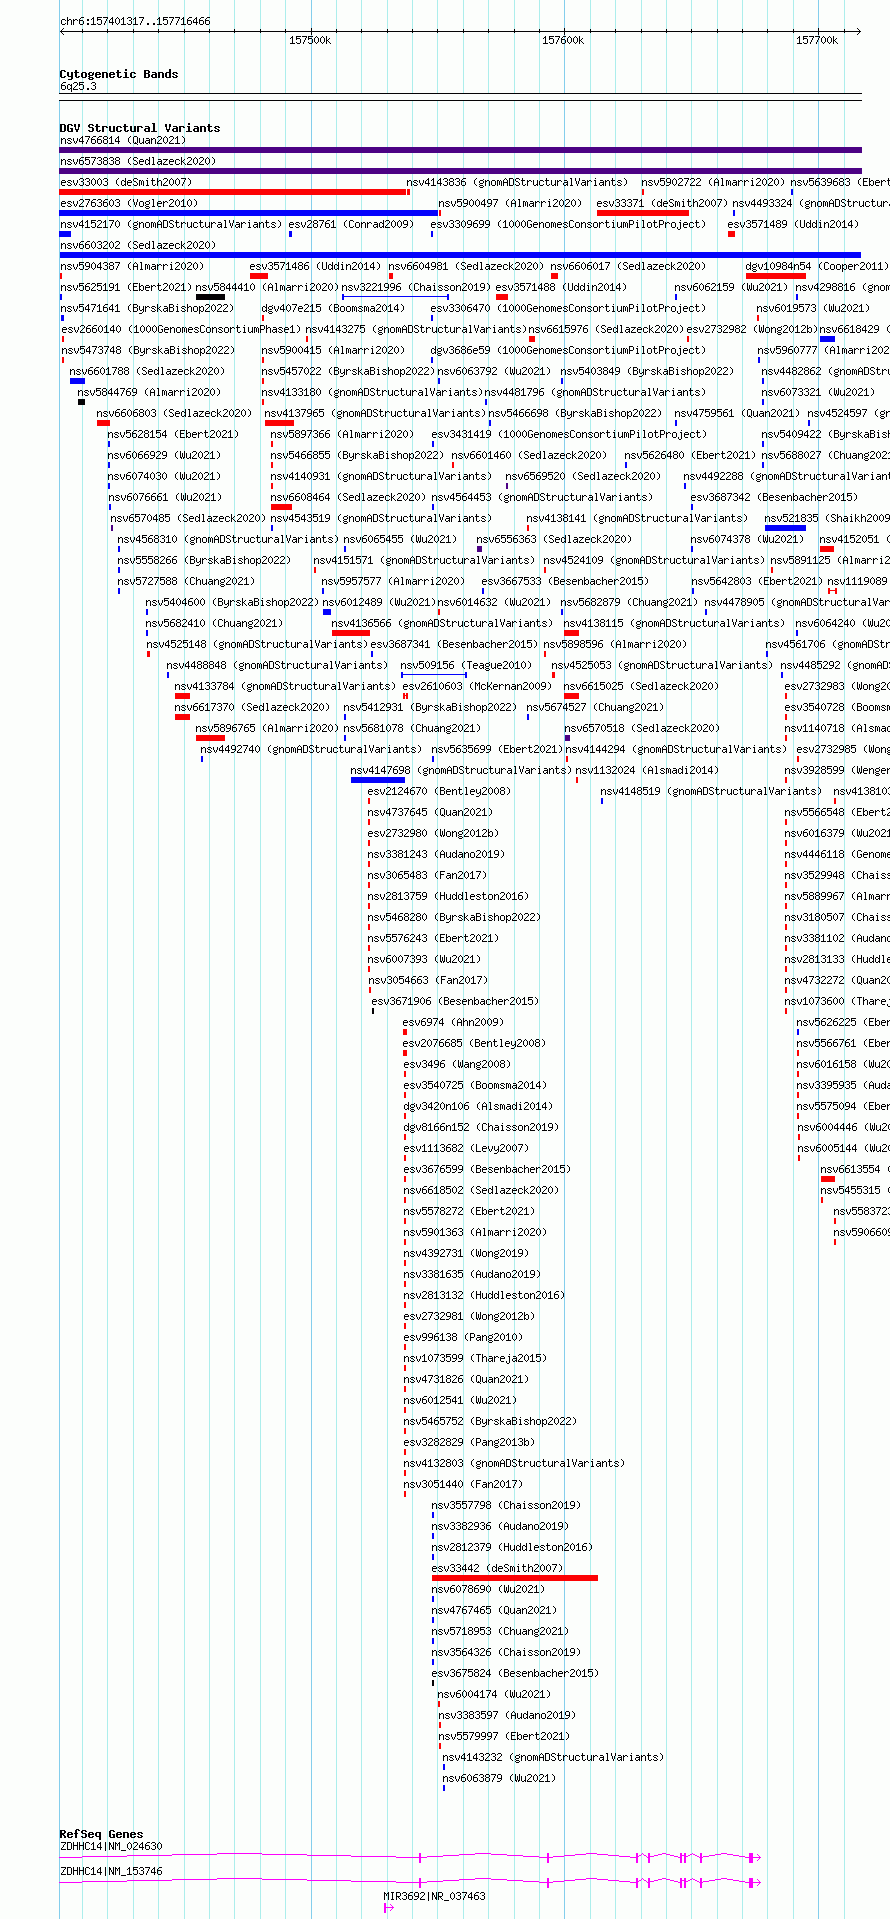Open esv3675824 (Besenbacher2015) label
Image resolution: width=890 pixels, height=1919 pixels.
tap(515, 1673)
